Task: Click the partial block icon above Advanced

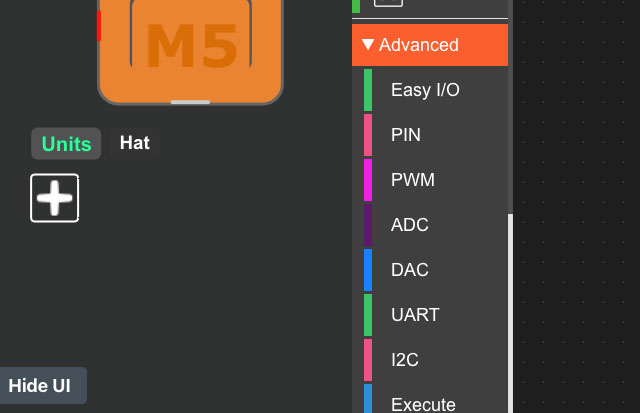Action: (x=388, y=3)
